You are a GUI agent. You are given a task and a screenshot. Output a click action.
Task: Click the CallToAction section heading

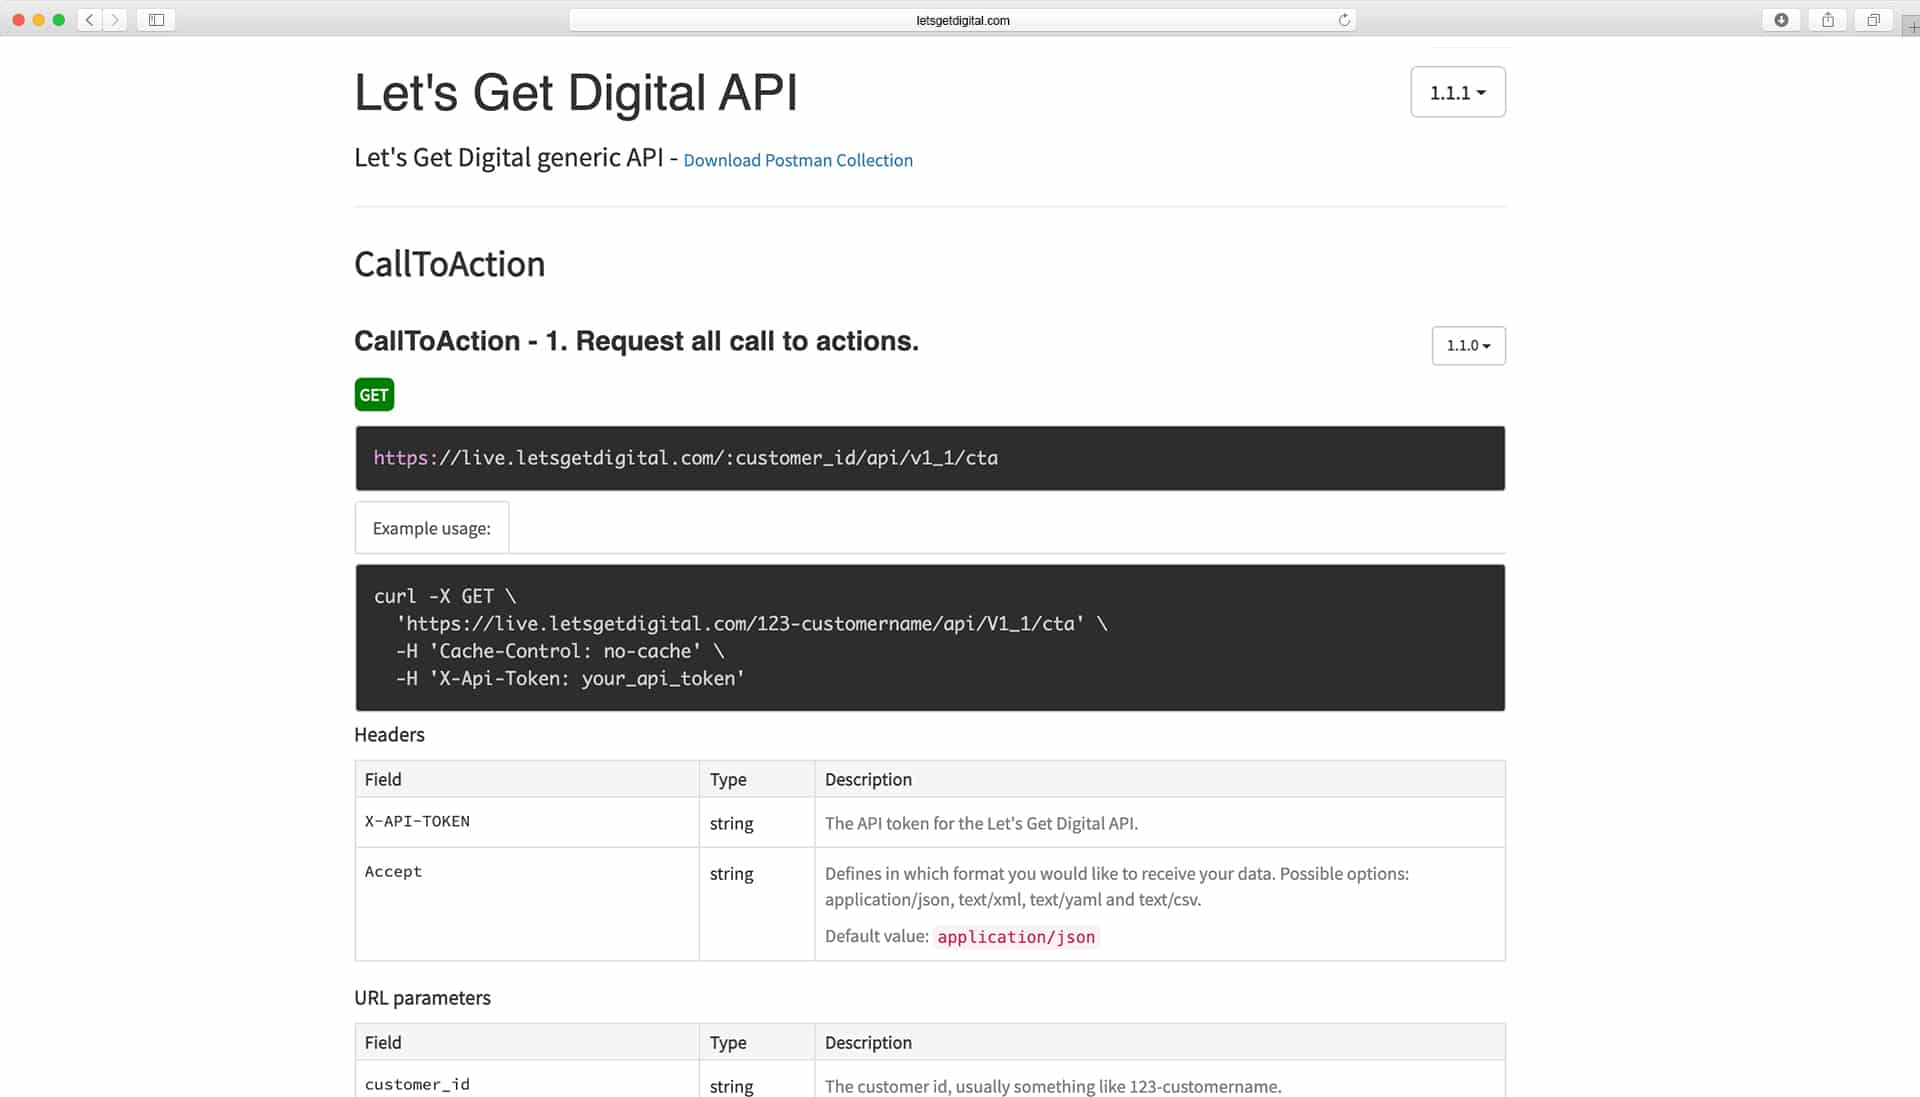coord(449,264)
